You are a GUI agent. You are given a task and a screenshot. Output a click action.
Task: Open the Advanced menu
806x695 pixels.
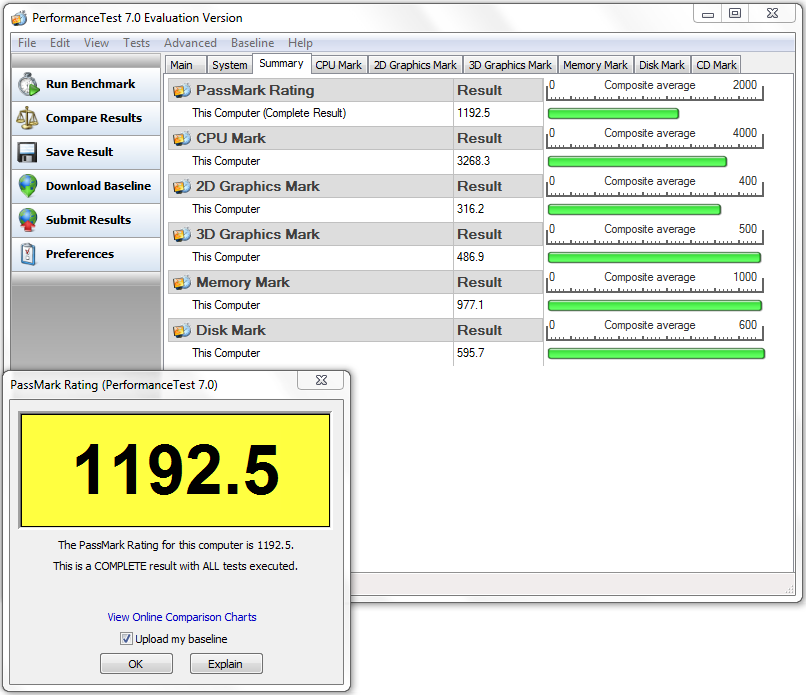(190, 43)
